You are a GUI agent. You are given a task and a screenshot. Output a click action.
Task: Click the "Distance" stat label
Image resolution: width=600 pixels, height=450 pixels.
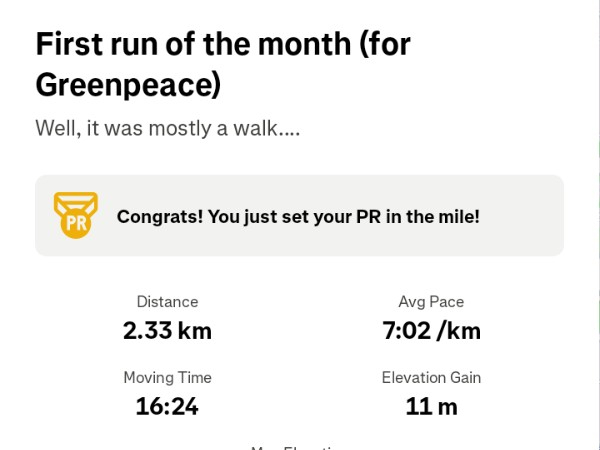pyautogui.click(x=167, y=301)
